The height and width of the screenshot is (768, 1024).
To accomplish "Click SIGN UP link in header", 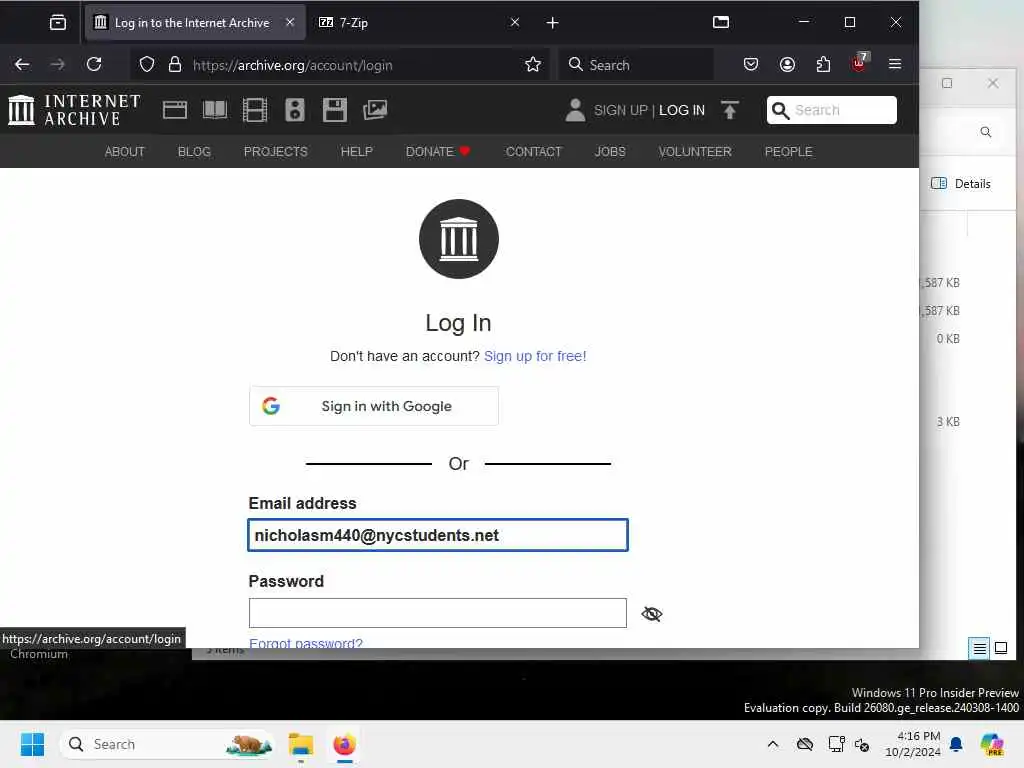I will 620,110.
